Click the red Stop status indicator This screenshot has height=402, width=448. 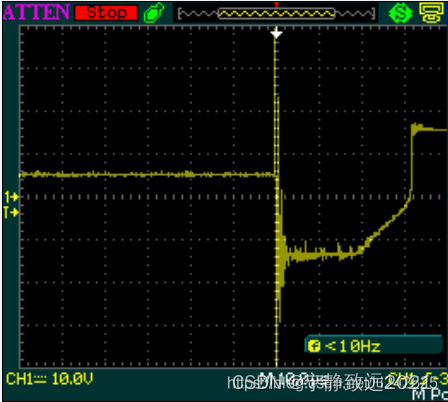(x=106, y=13)
